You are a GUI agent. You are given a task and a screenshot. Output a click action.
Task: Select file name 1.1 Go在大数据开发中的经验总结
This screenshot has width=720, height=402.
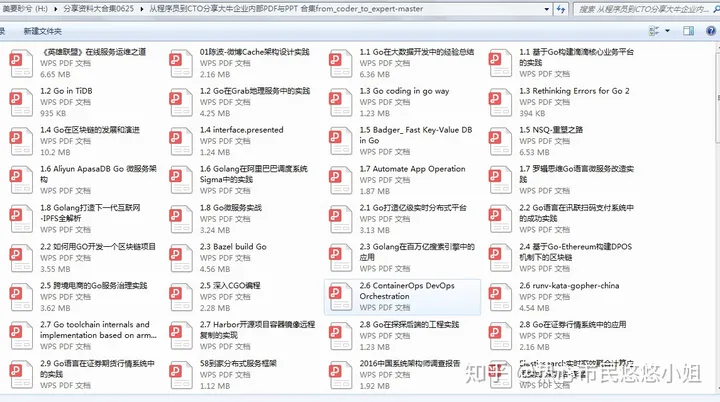coord(416,52)
